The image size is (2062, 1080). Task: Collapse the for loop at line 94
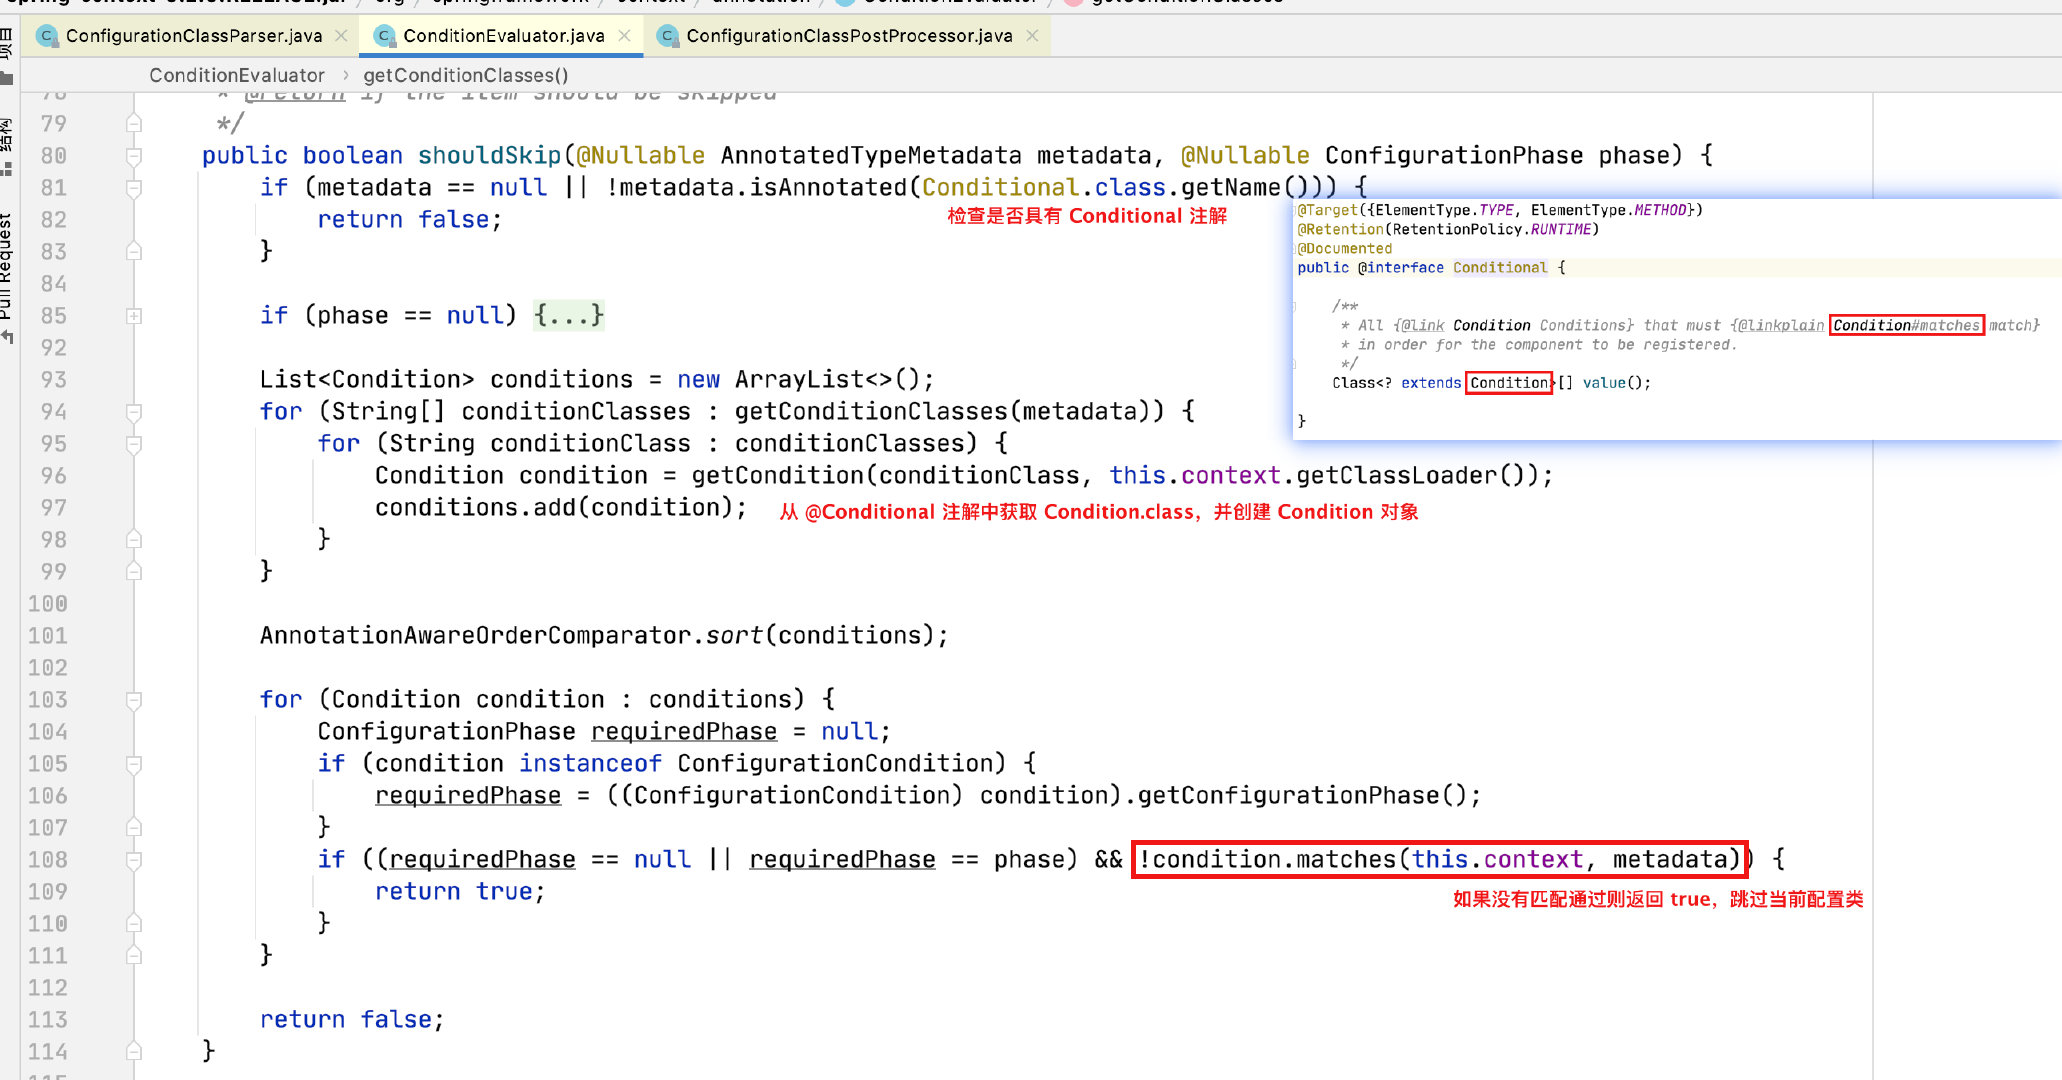point(133,412)
